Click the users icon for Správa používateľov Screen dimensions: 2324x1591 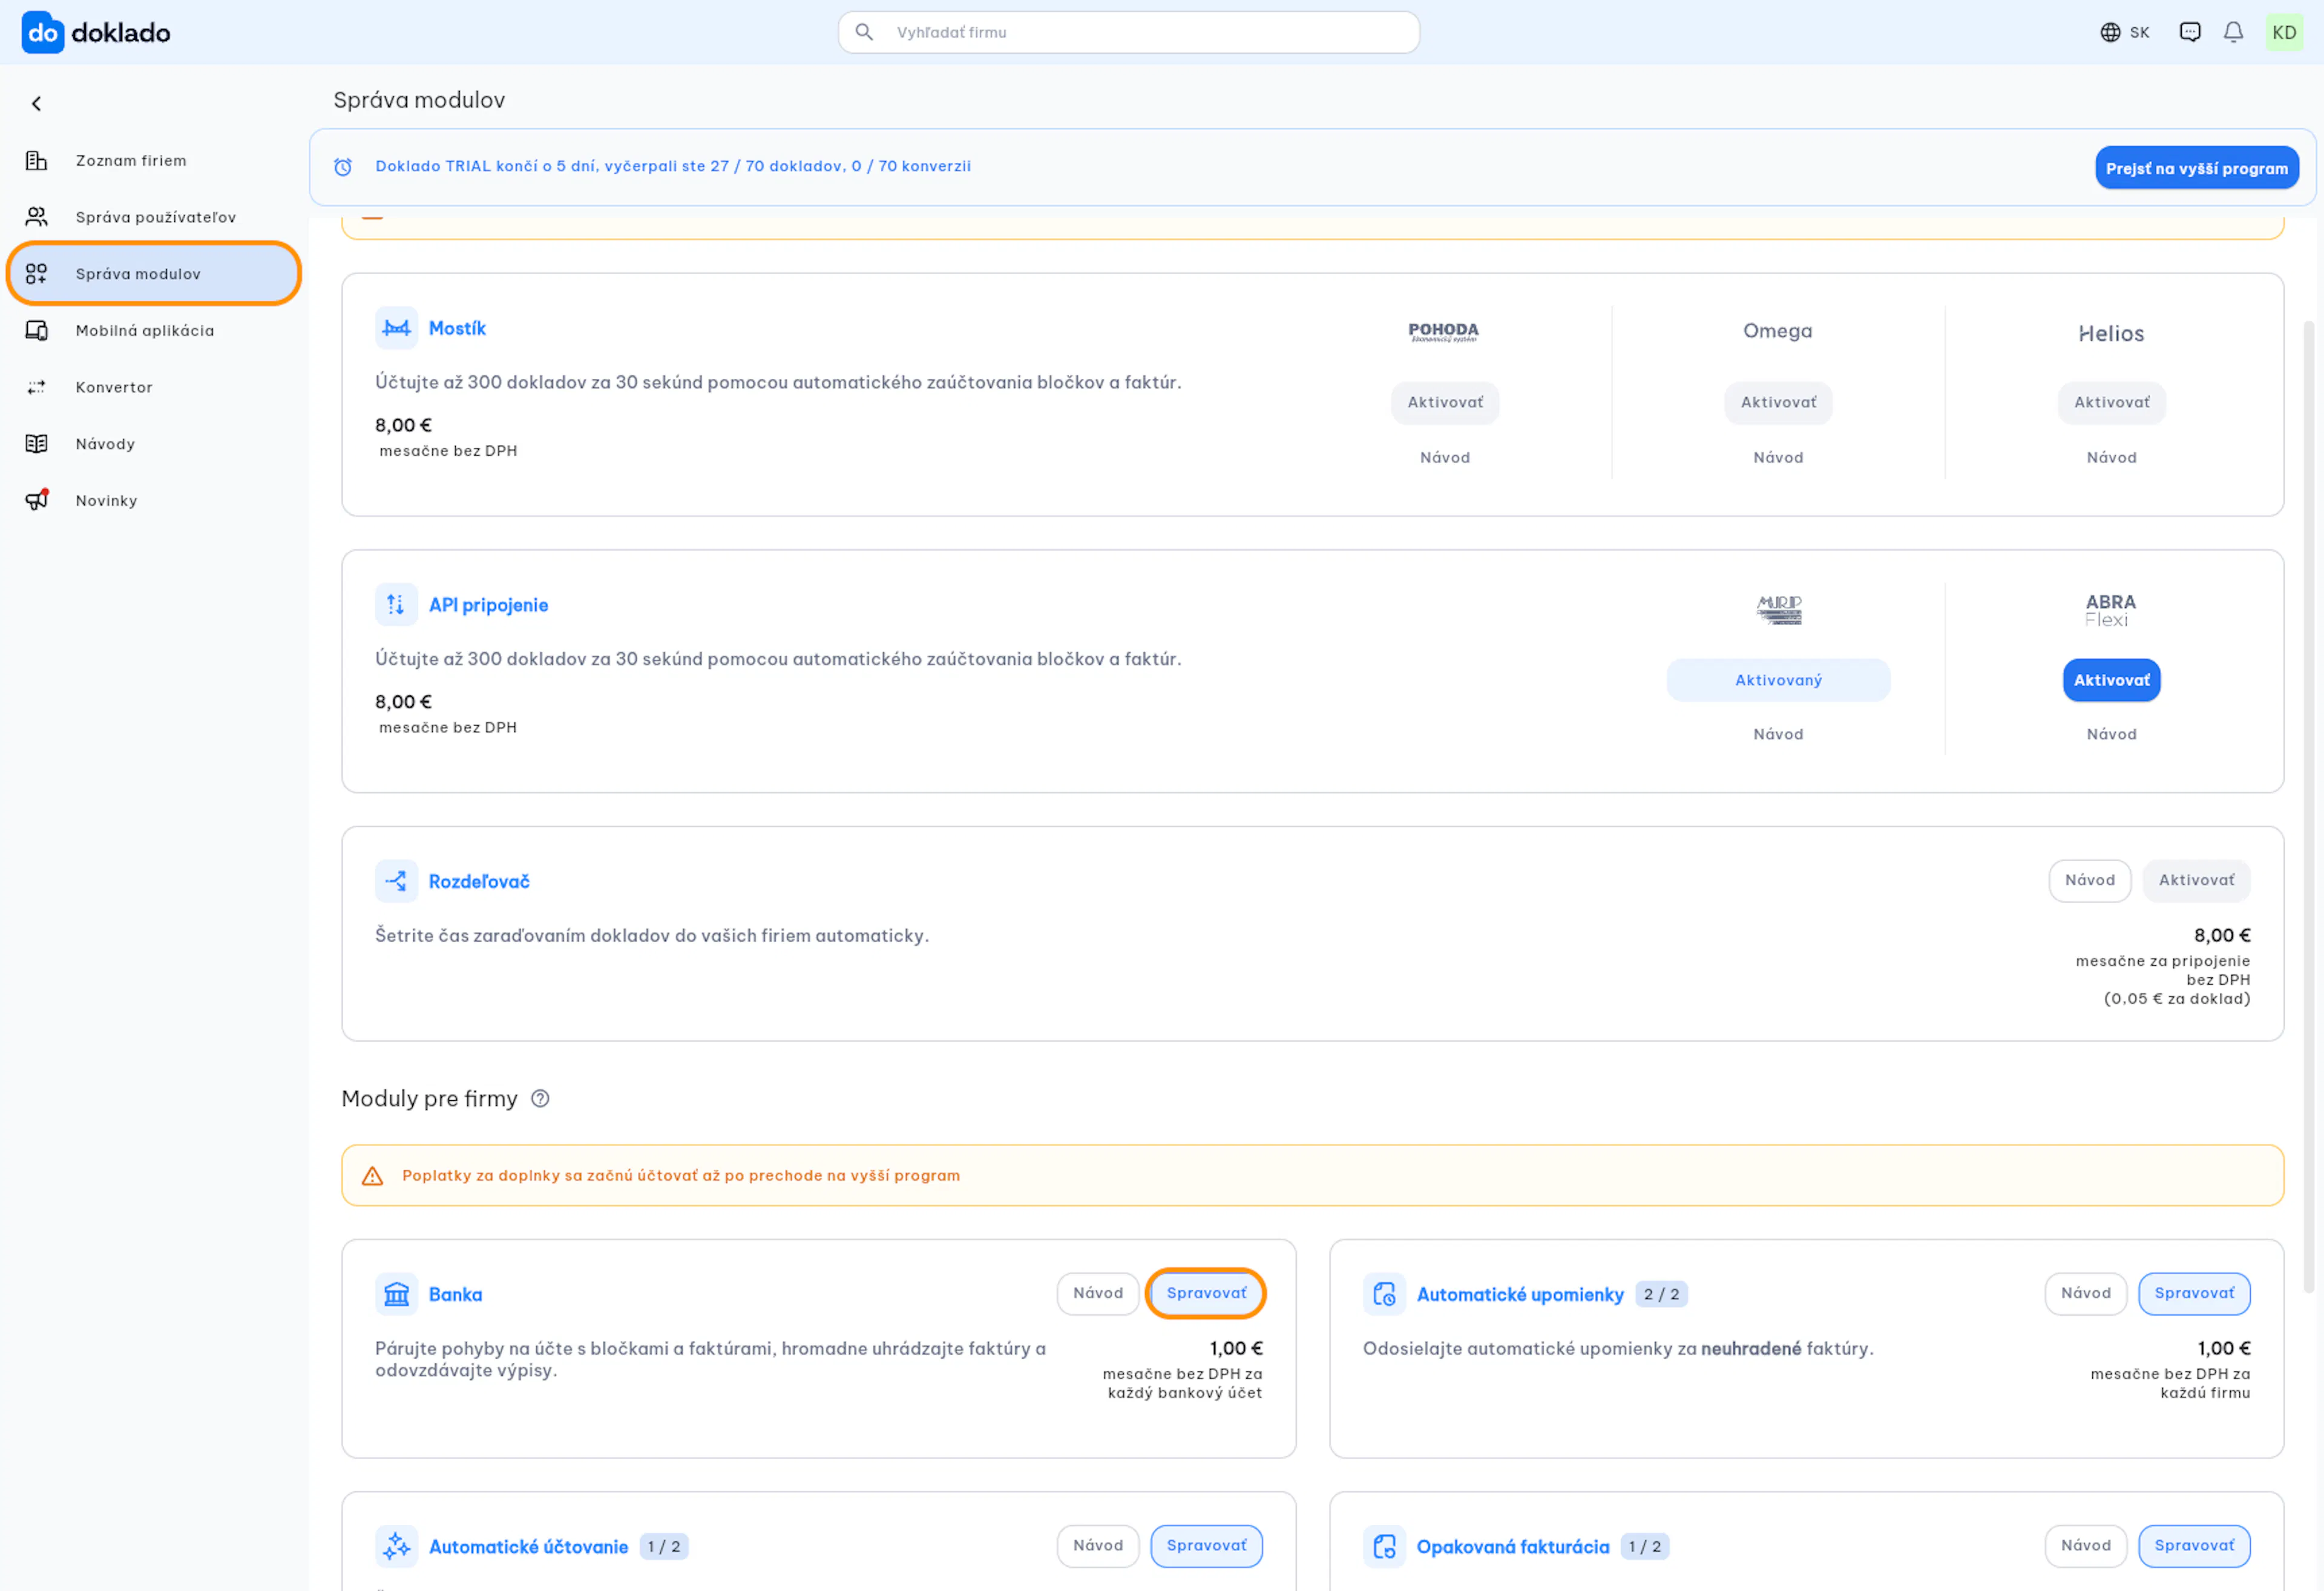point(36,217)
